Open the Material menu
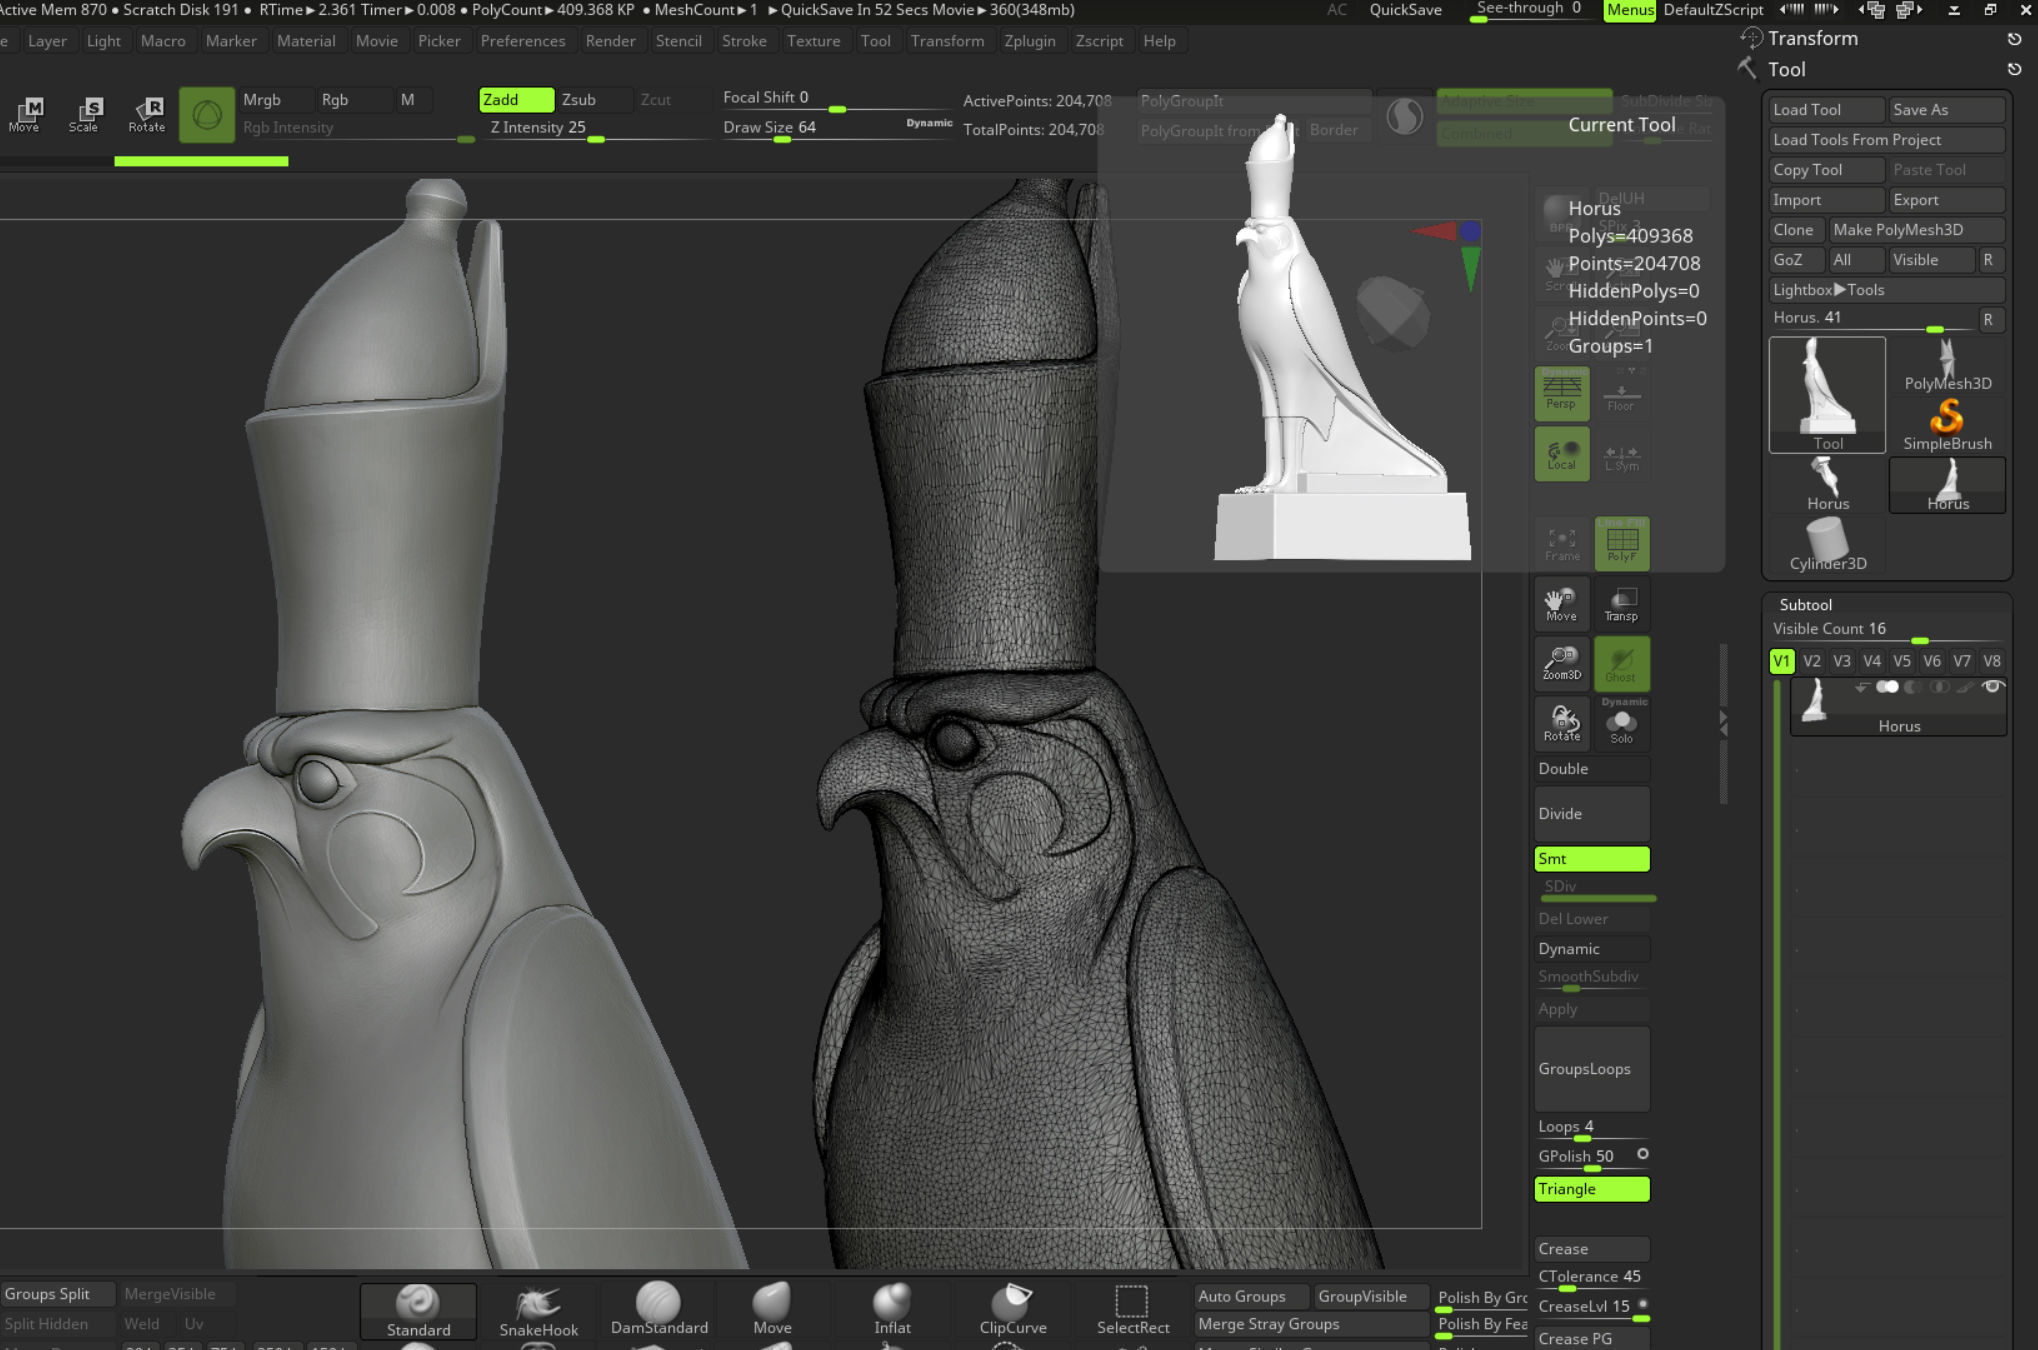2038x1350 pixels. click(306, 41)
